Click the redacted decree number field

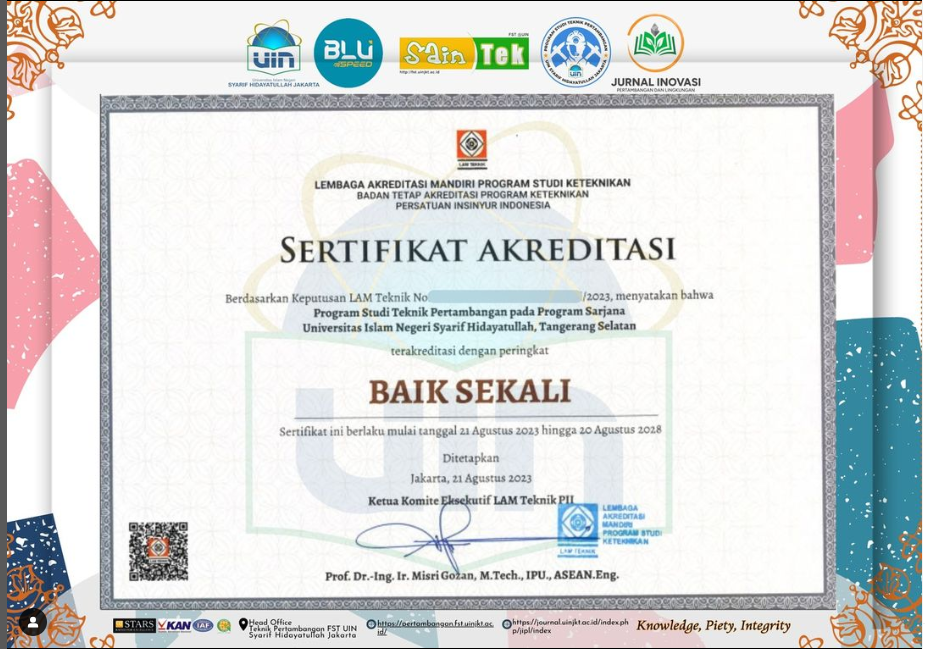pyautogui.click(x=506, y=296)
